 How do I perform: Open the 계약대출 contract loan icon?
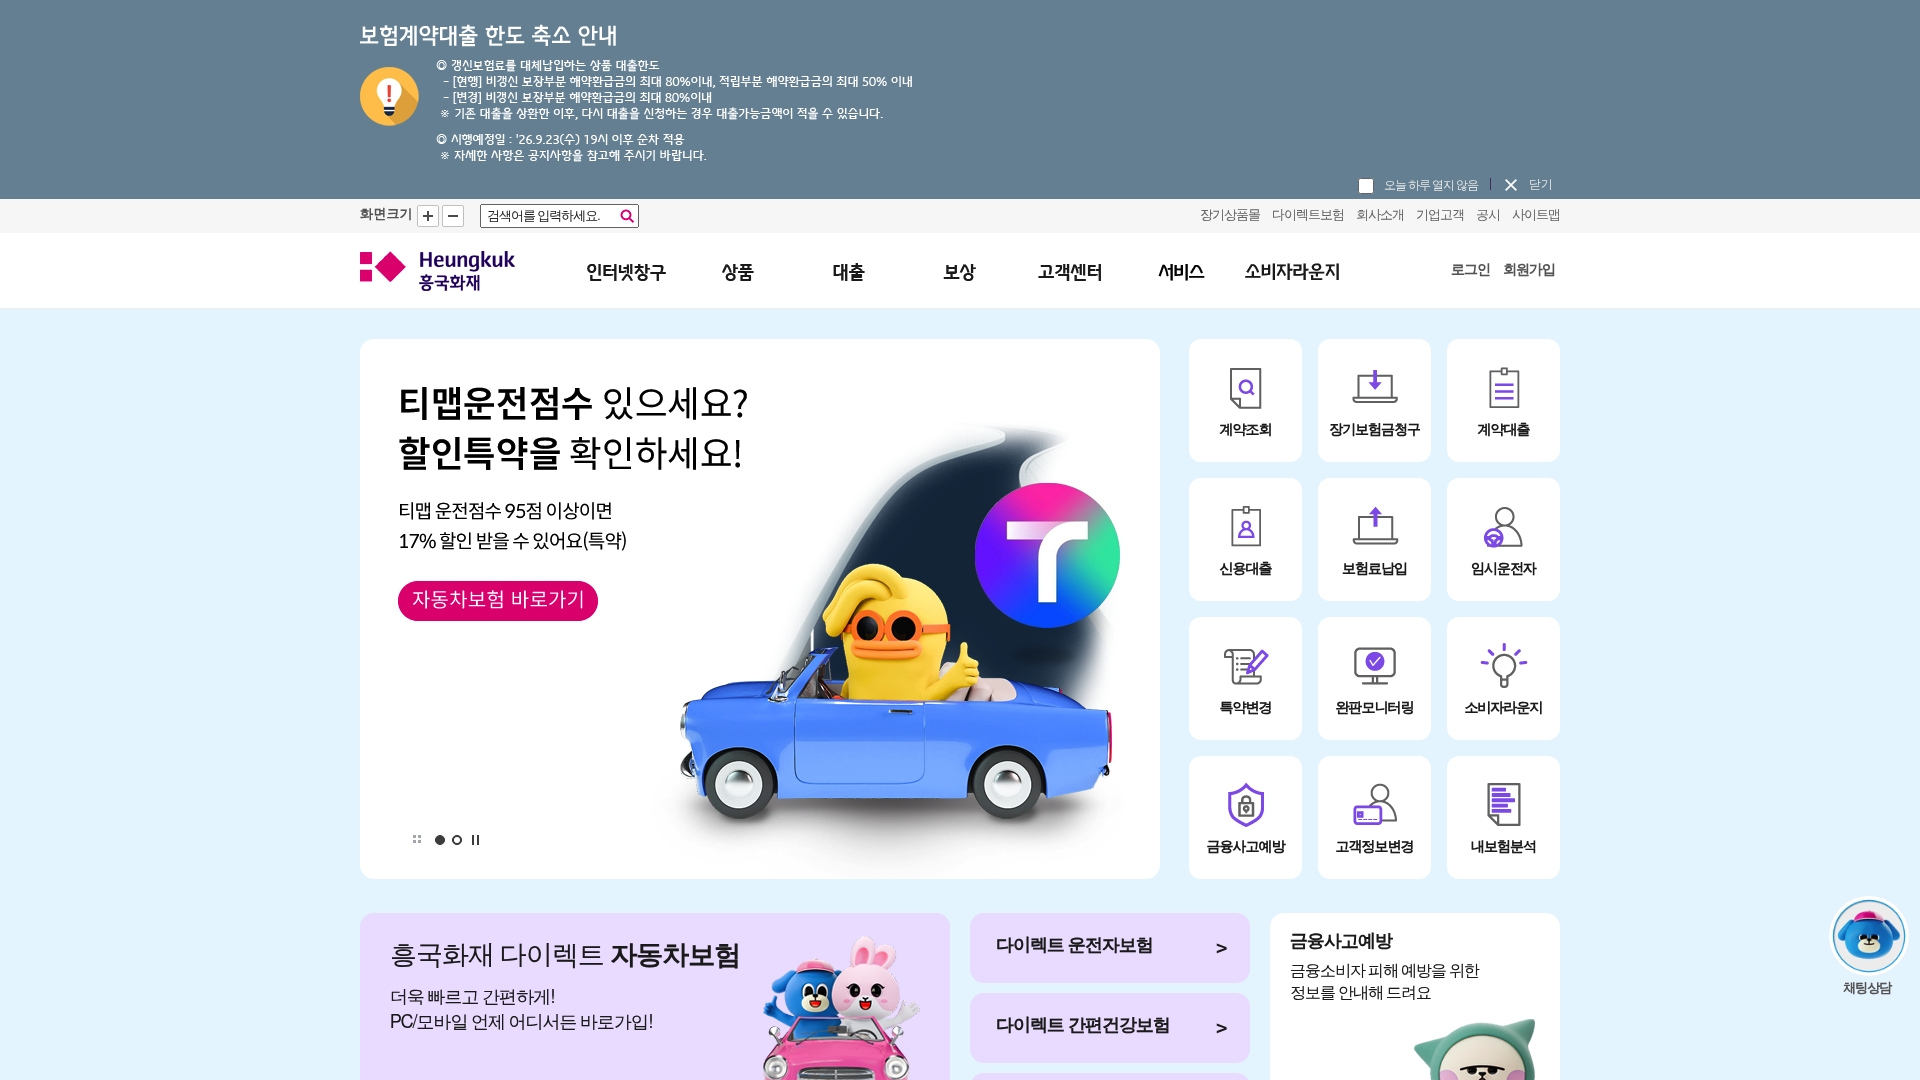[1503, 400]
